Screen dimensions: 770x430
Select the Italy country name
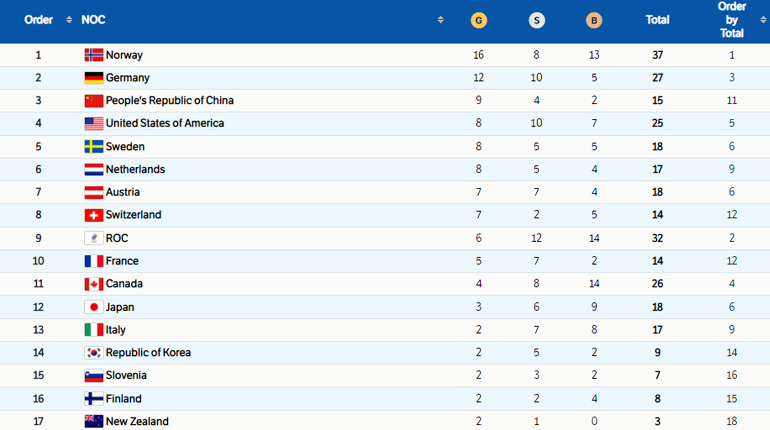(x=116, y=329)
